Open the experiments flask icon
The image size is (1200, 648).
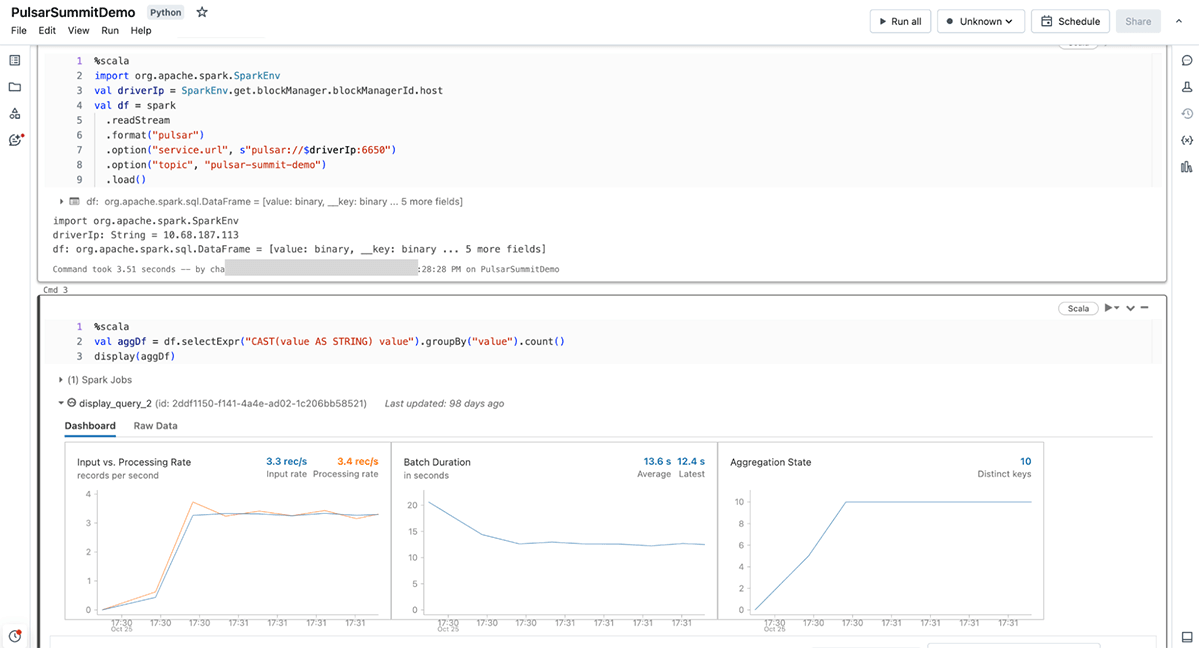tap(1187, 88)
